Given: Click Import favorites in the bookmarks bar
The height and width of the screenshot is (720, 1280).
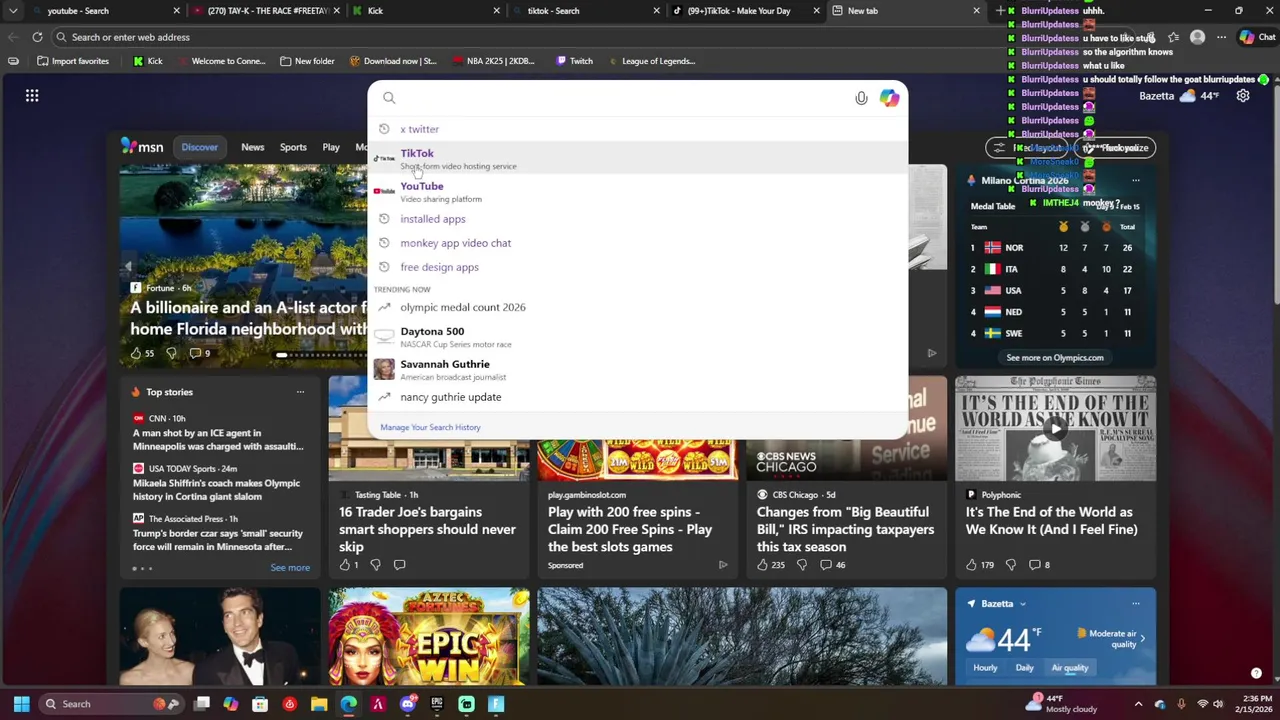Looking at the screenshot, I should point(72,61).
